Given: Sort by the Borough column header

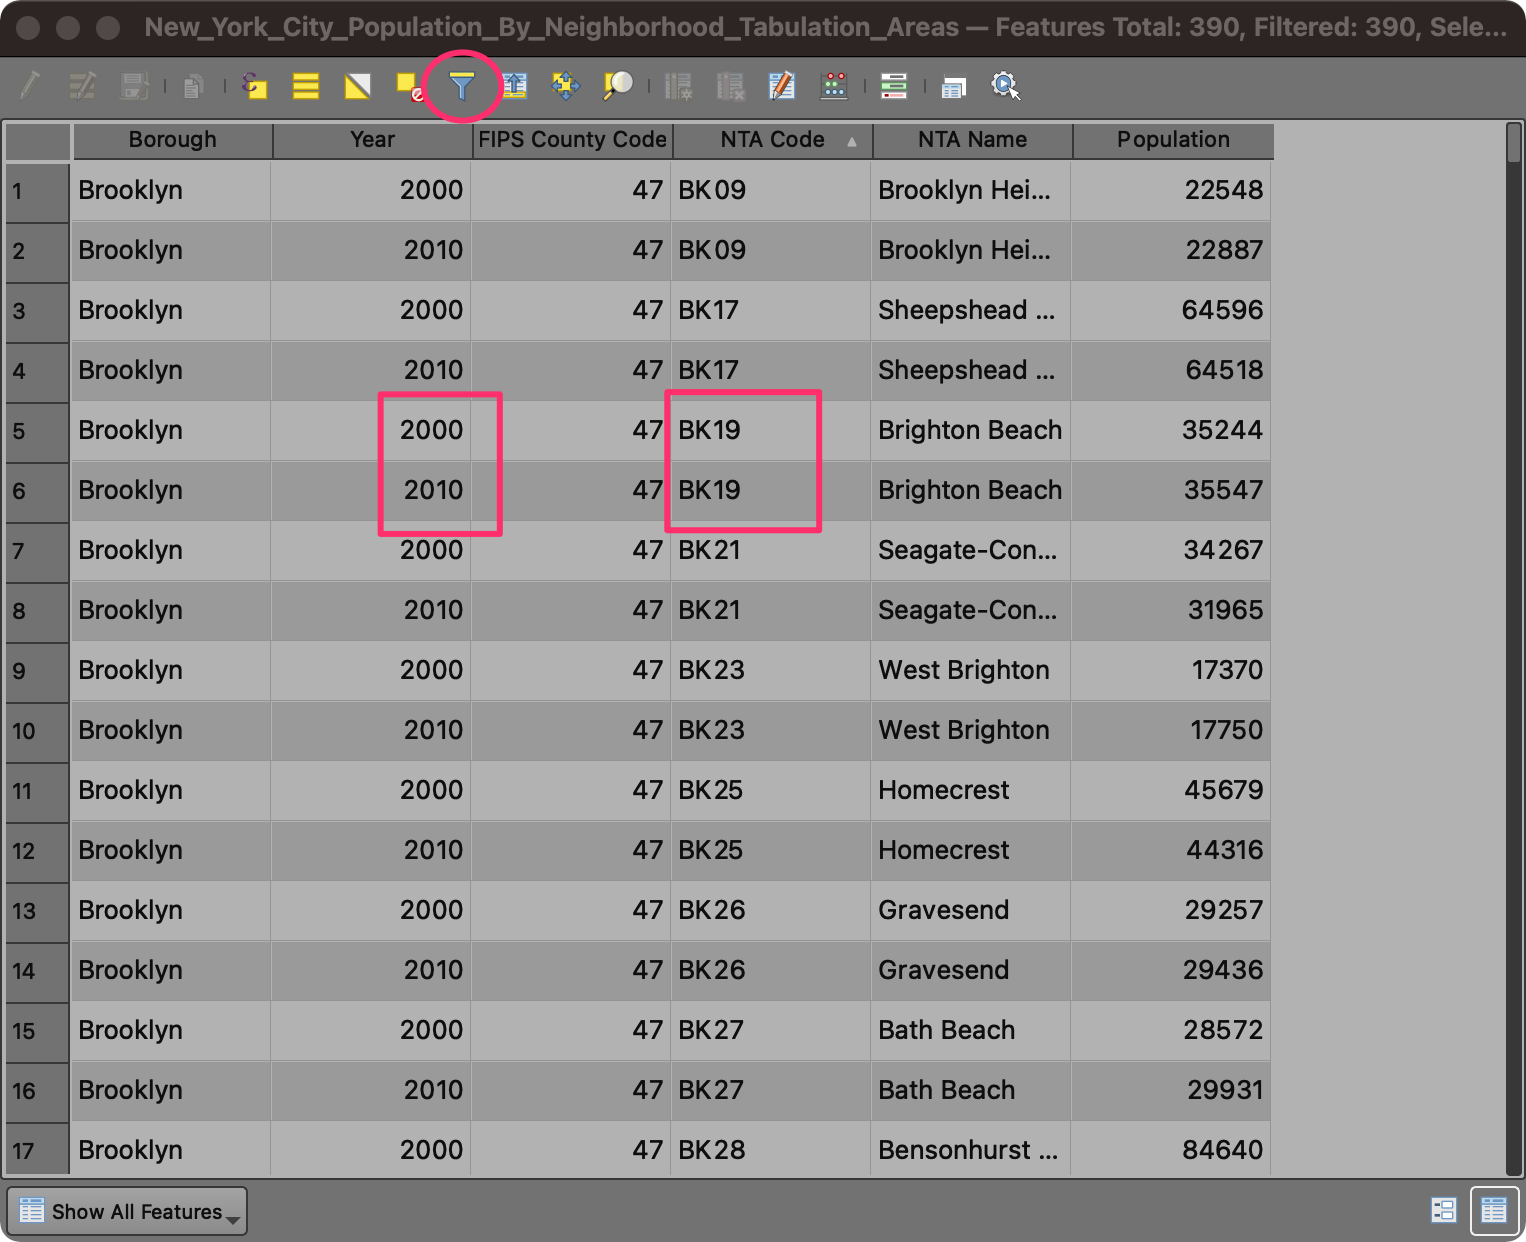Looking at the screenshot, I should pos(172,140).
